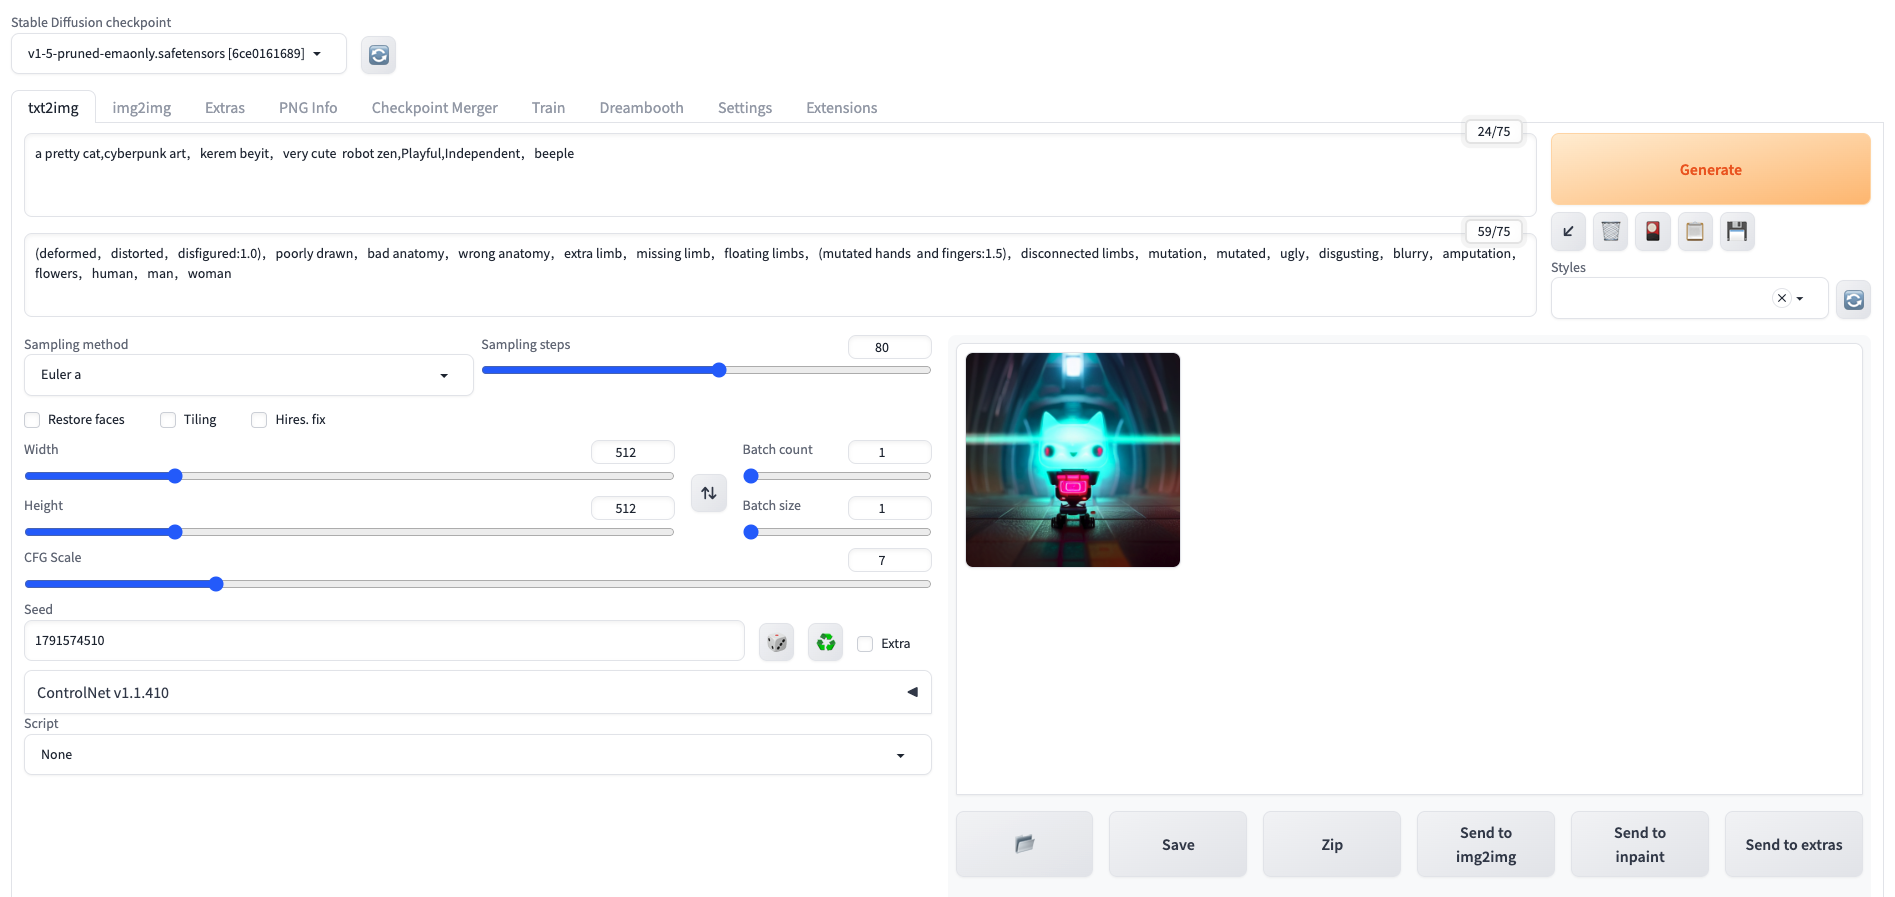Click the Save button
The width and height of the screenshot is (1895, 897).
click(1178, 844)
